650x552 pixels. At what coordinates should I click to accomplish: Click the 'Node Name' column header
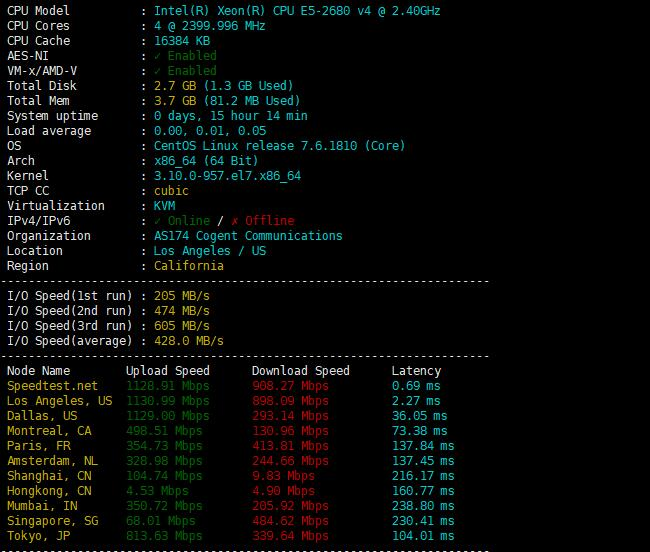point(39,370)
